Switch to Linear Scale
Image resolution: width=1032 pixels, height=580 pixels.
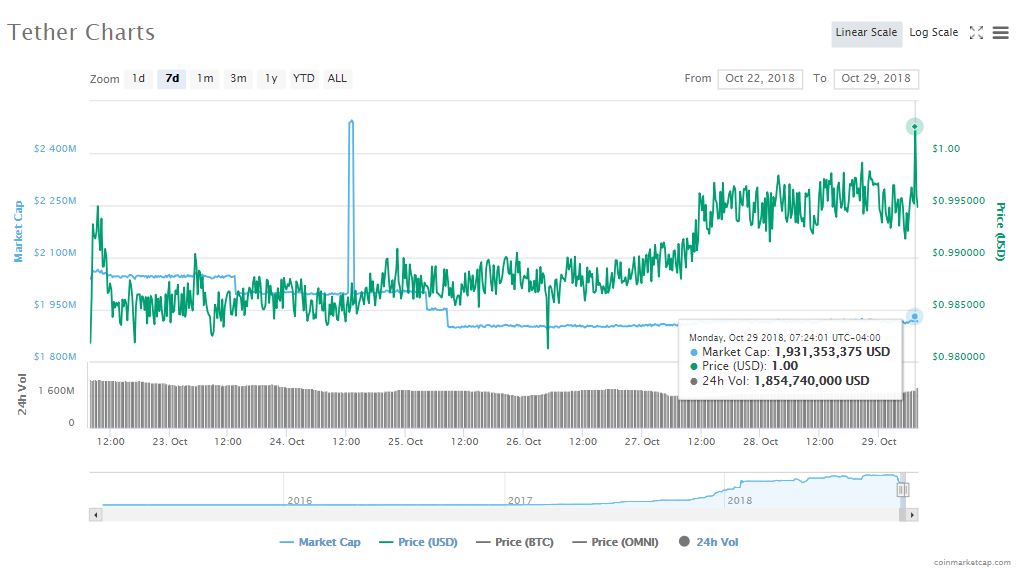866,33
